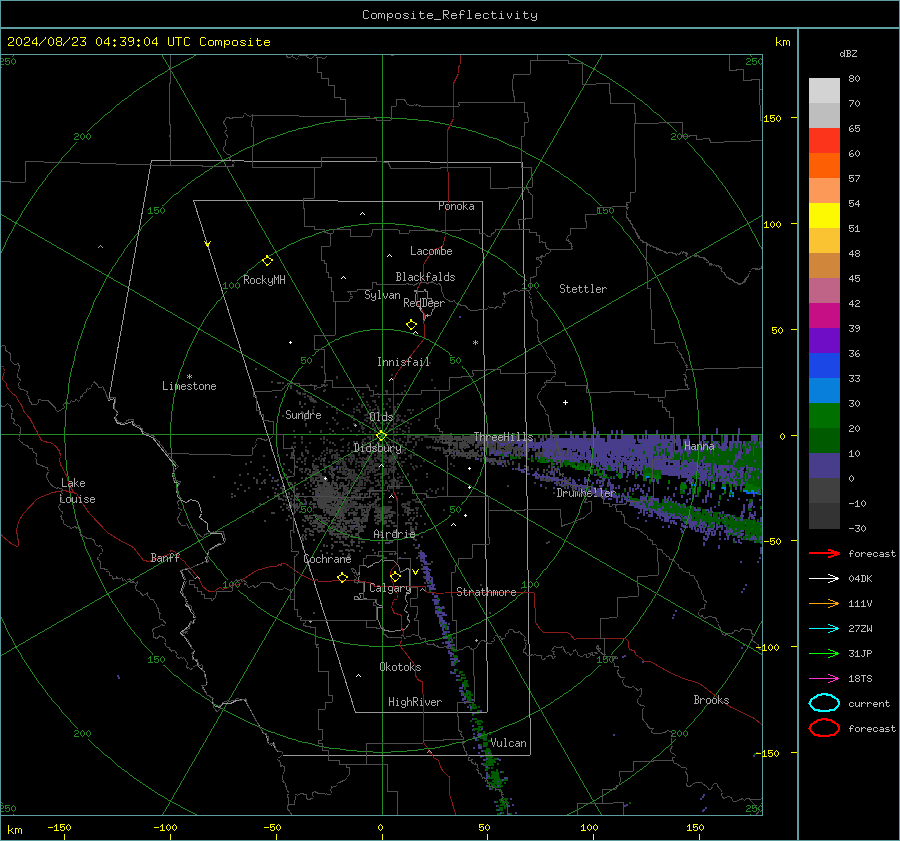Screen dimensions: 900x841
Task: Click the white plus marker south of Stettler
Action: point(565,402)
